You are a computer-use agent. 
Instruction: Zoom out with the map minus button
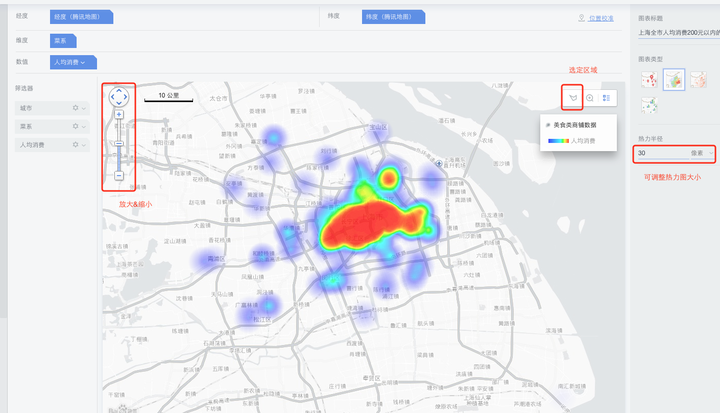[119, 175]
